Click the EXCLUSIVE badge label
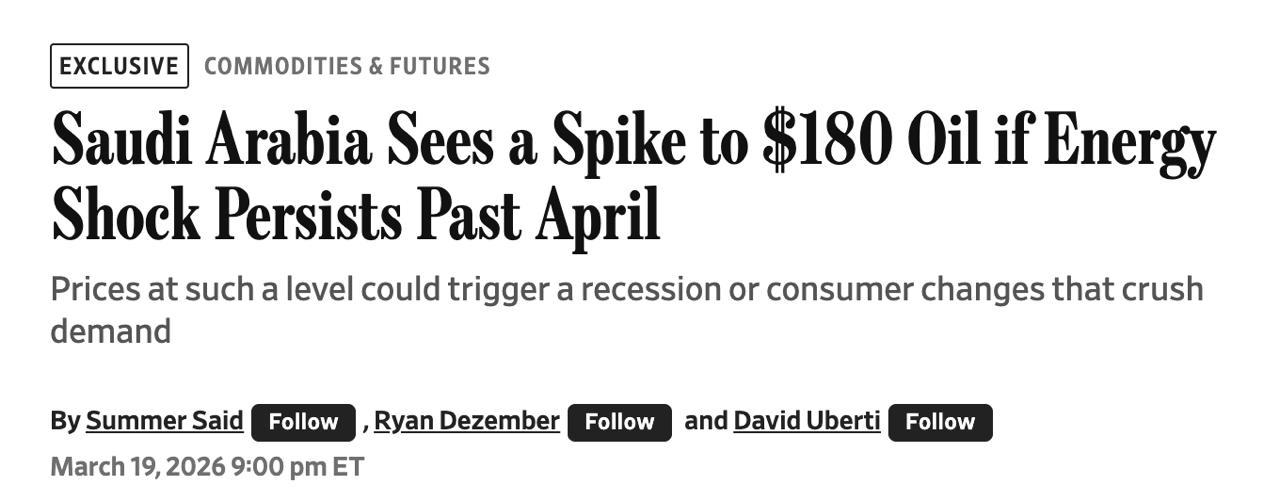The image size is (1280, 501). pyautogui.click(x=119, y=66)
